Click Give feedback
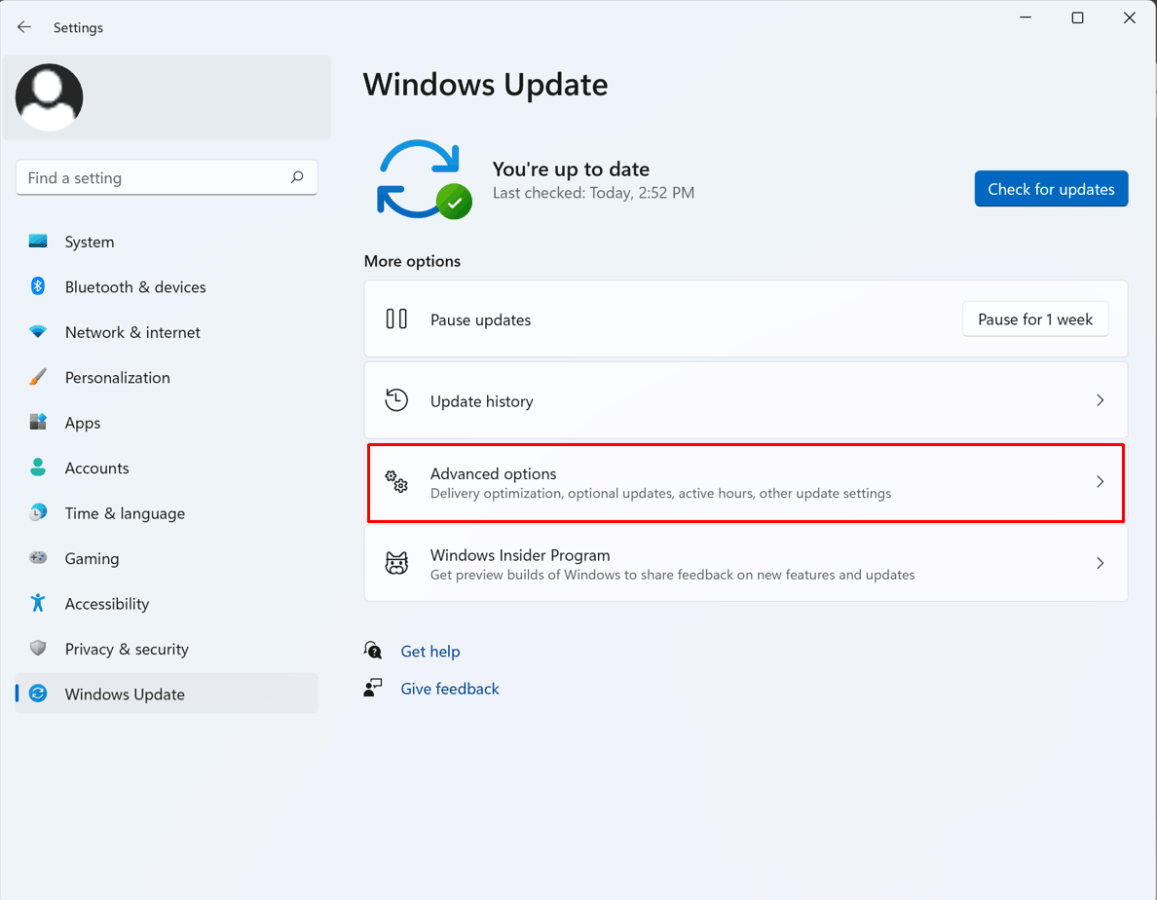Viewport: 1157px width, 900px height. (x=449, y=688)
